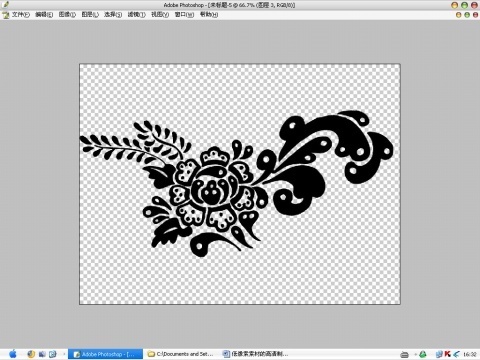Image resolution: width=480 pixels, height=360 pixels.
Task: Open the 视图(V) View menu
Action: coord(160,15)
